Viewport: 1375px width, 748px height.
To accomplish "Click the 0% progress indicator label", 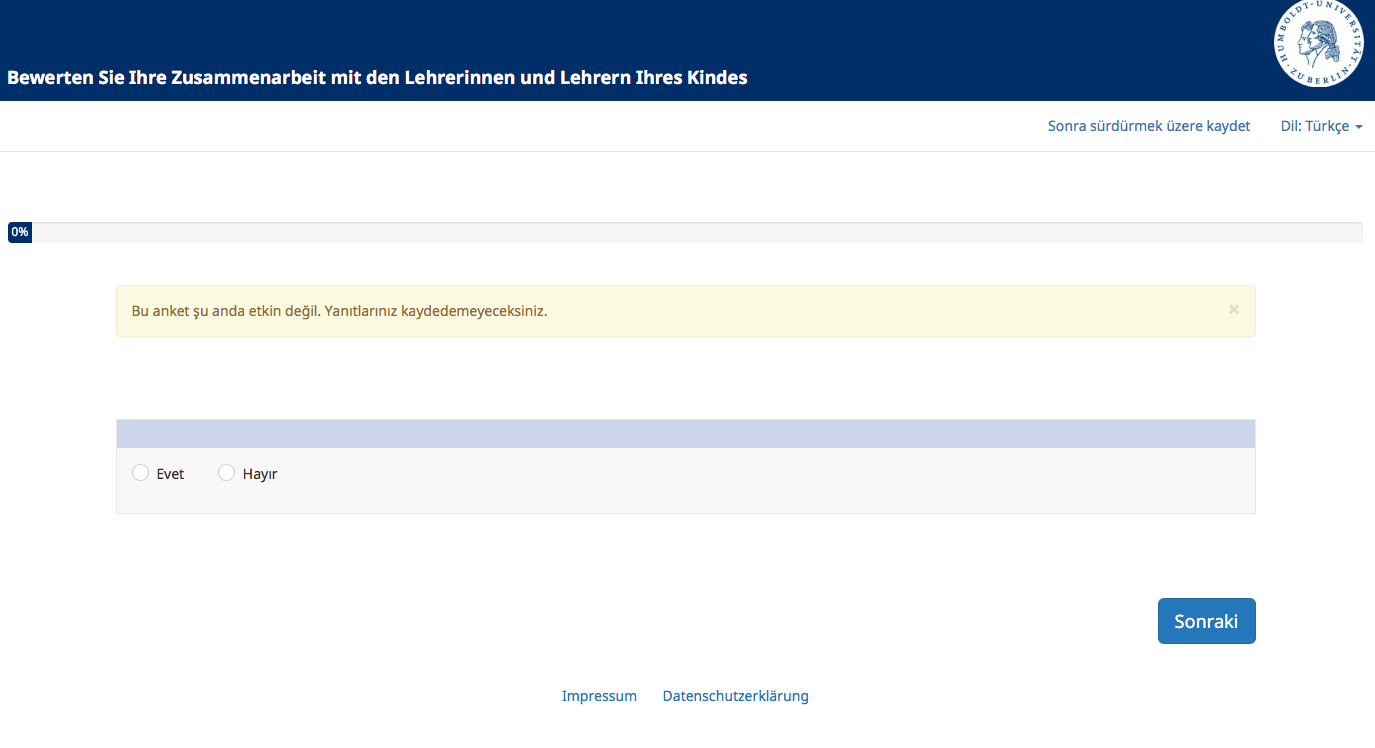I will [x=20, y=232].
